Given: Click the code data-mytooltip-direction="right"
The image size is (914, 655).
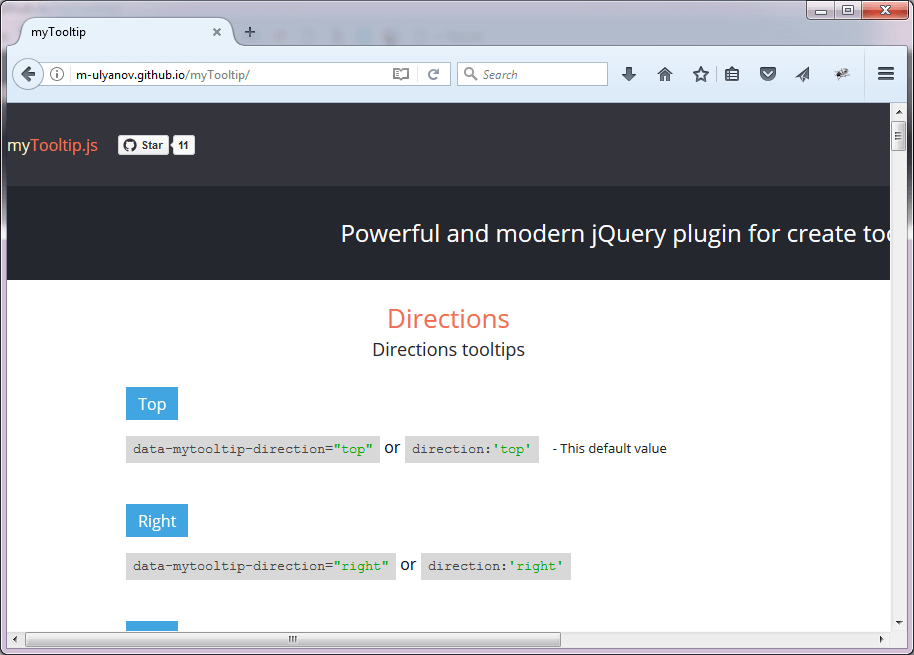Looking at the screenshot, I should point(261,566).
